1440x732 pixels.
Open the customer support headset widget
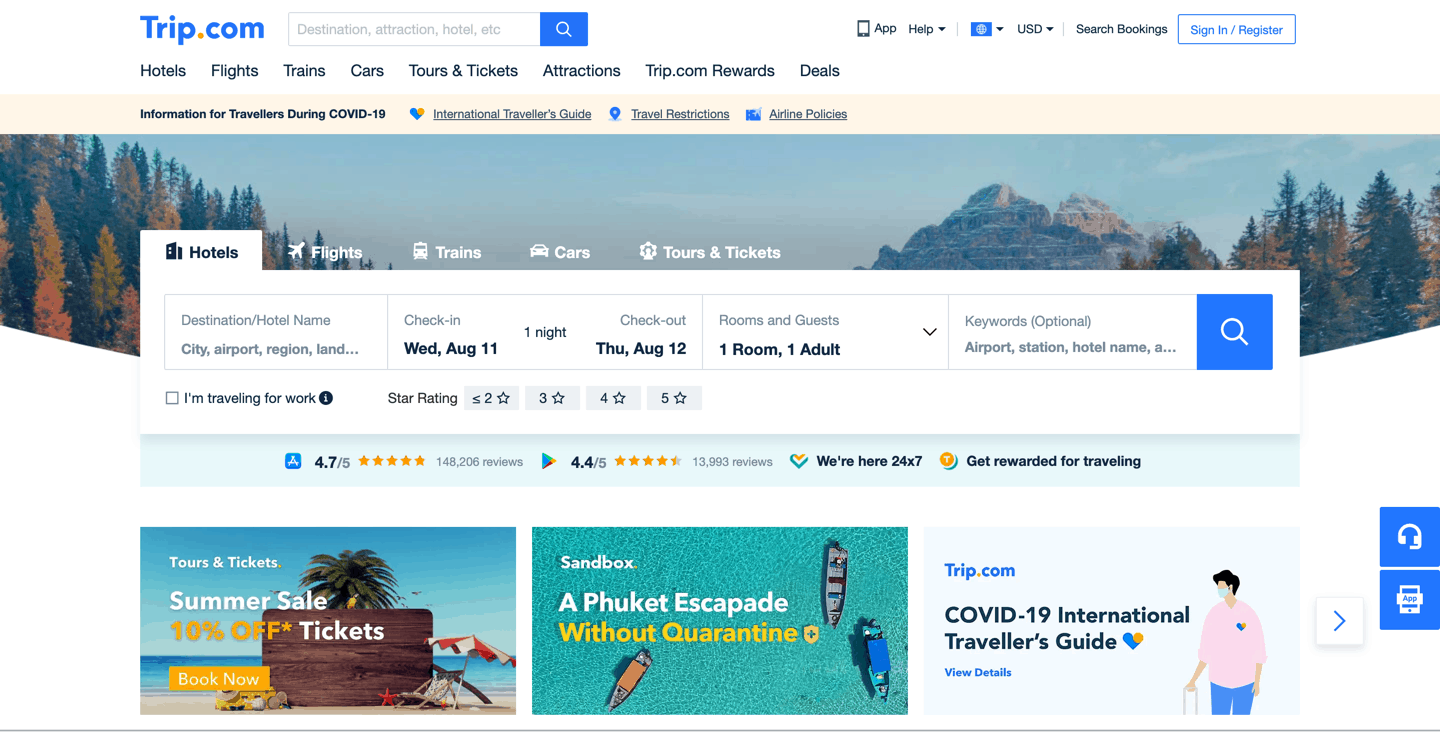(1410, 537)
